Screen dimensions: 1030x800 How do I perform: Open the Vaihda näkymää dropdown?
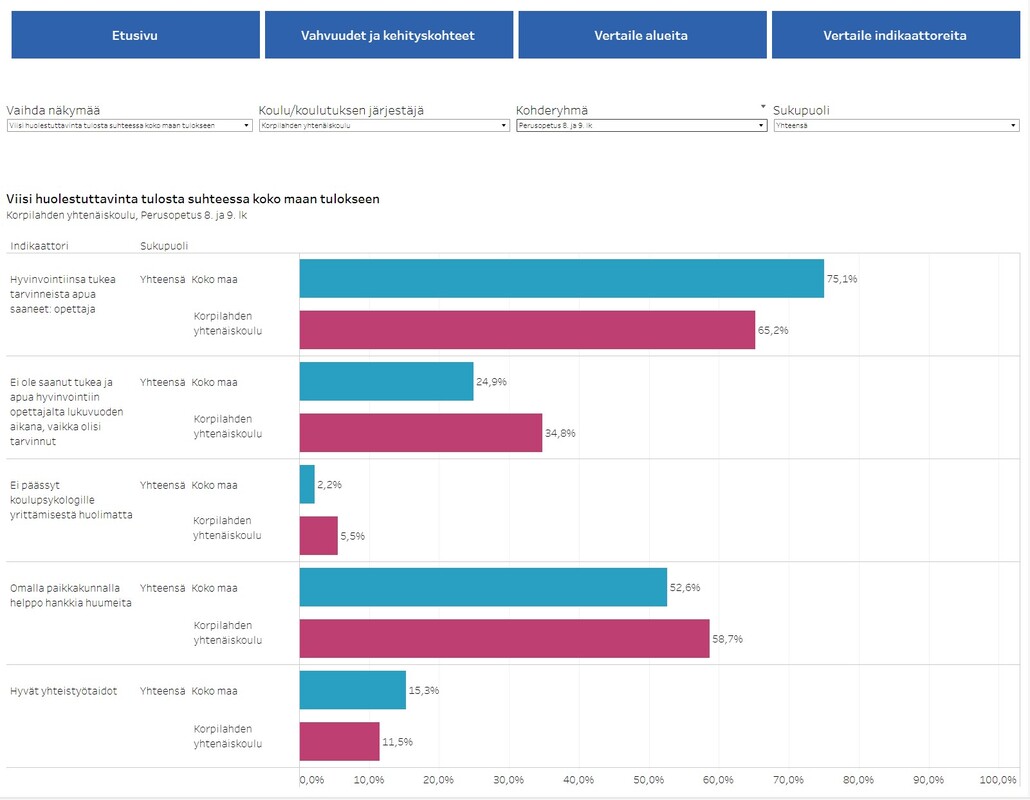click(129, 126)
